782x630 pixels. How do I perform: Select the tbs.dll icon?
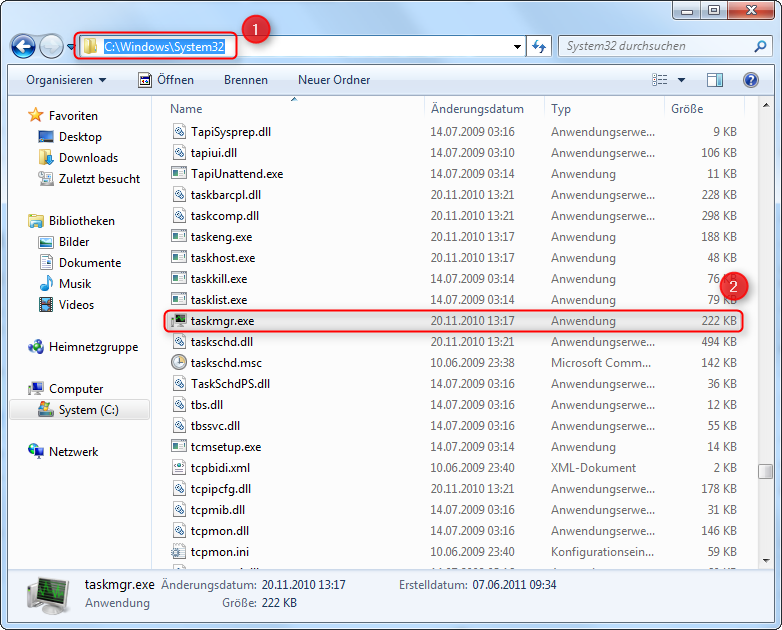pos(179,405)
